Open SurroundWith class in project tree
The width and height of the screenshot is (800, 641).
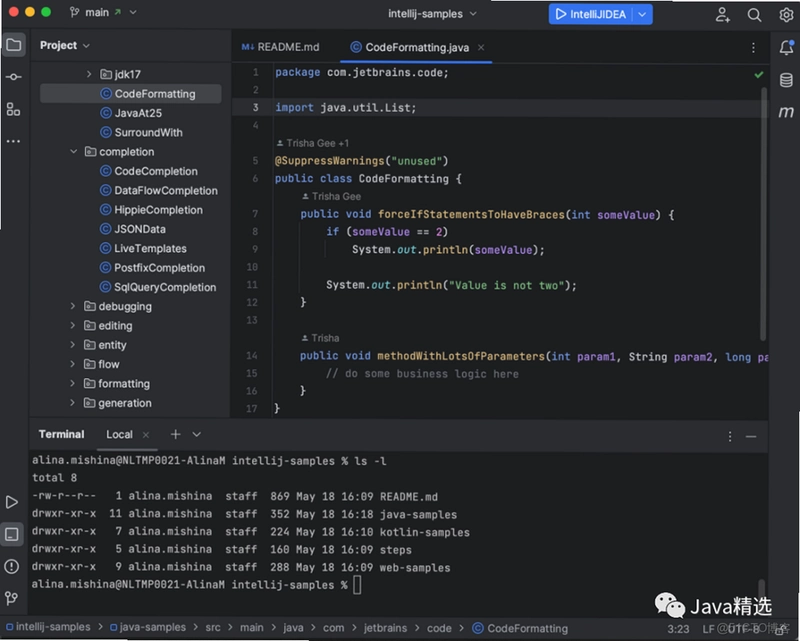[x=141, y=132]
